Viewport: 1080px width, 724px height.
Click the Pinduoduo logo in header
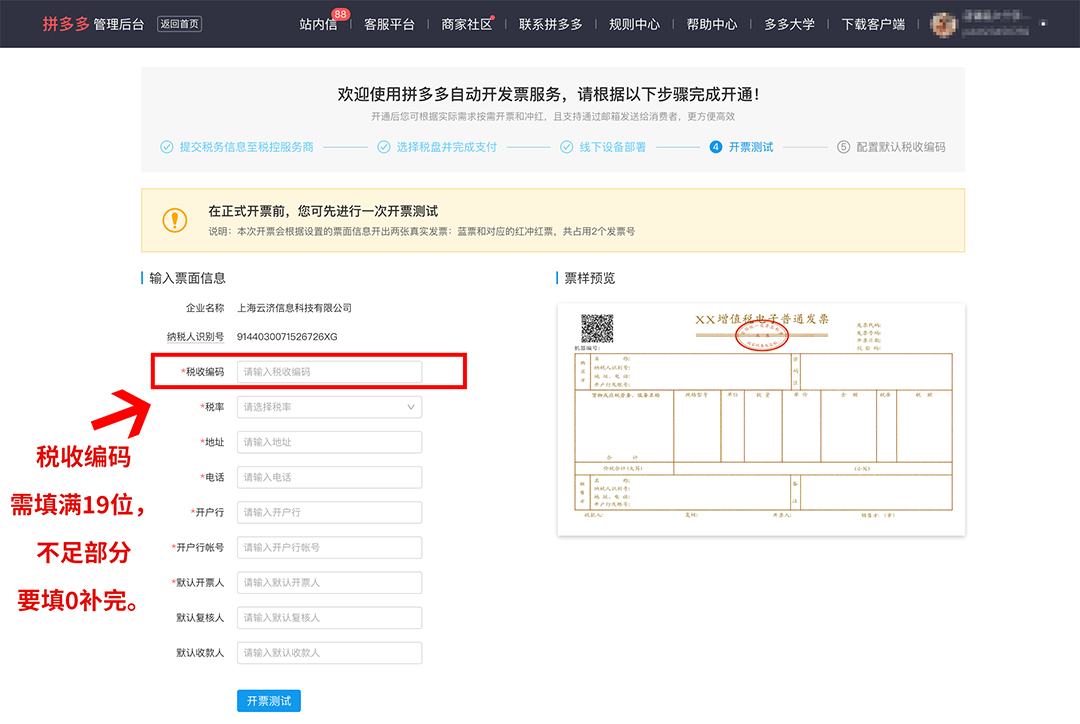66,23
